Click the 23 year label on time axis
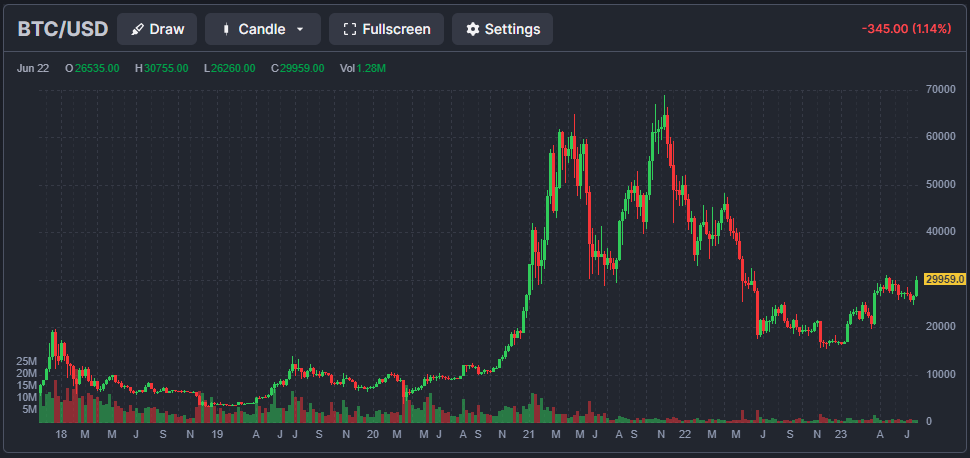Image resolution: width=970 pixels, height=458 pixels. coord(839,434)
